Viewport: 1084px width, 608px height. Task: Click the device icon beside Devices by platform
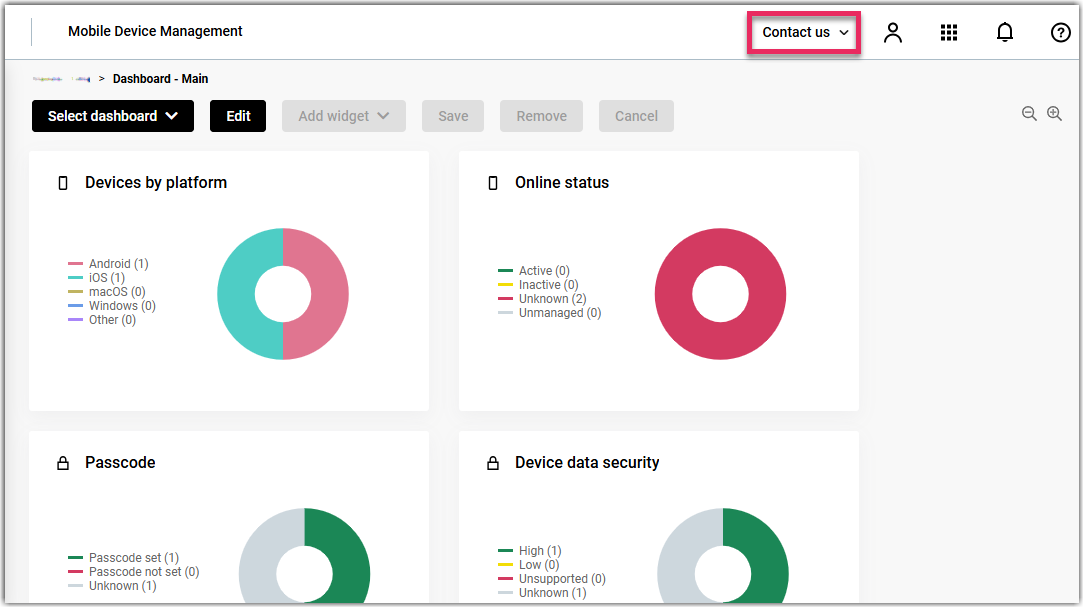63,183
